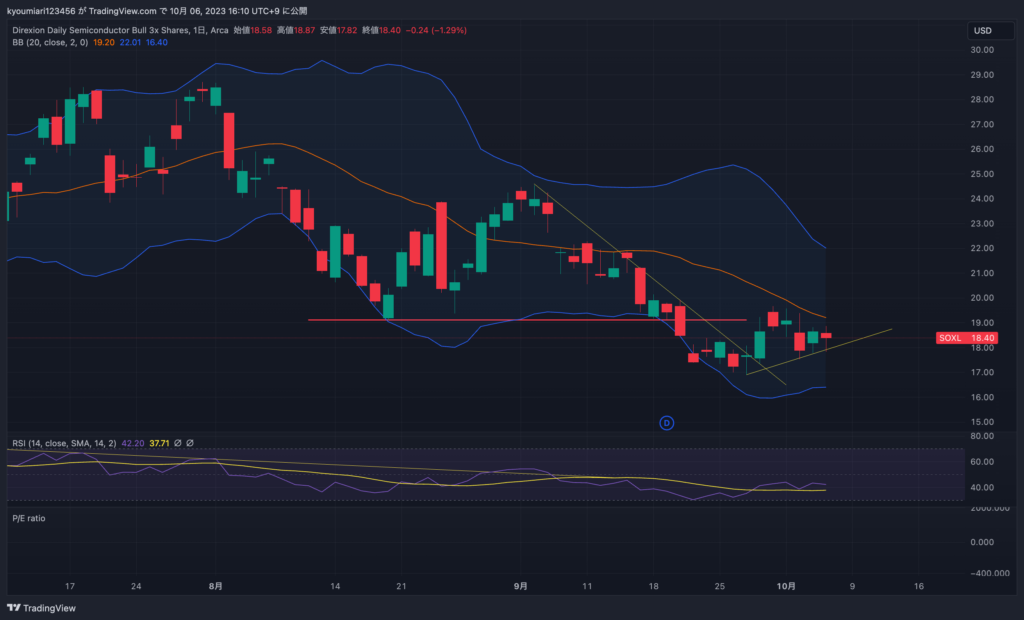This screenshot has height=620, width=1024.
Task: Select the RSI (14, close, SMA, 14, 2) legend
Action: pos(64,443)
